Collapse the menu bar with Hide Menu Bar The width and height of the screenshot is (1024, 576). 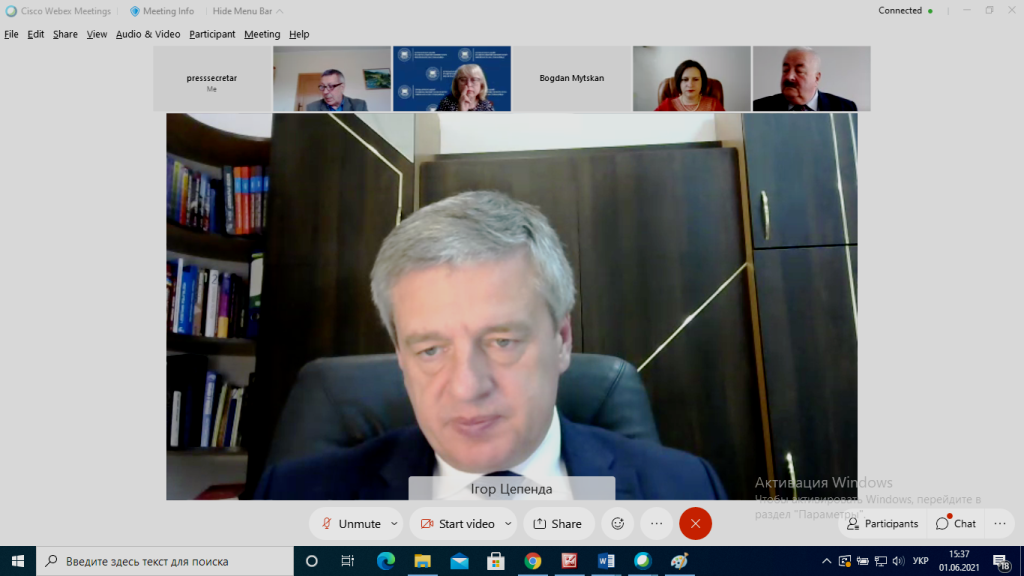point(247,11)
